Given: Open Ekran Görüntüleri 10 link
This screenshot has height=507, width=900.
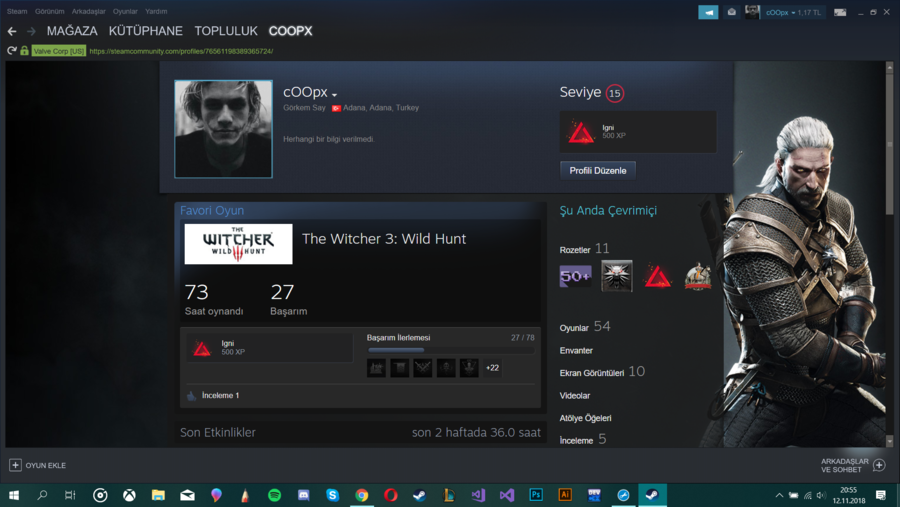Looking at the screenshot, I should 602,372.
